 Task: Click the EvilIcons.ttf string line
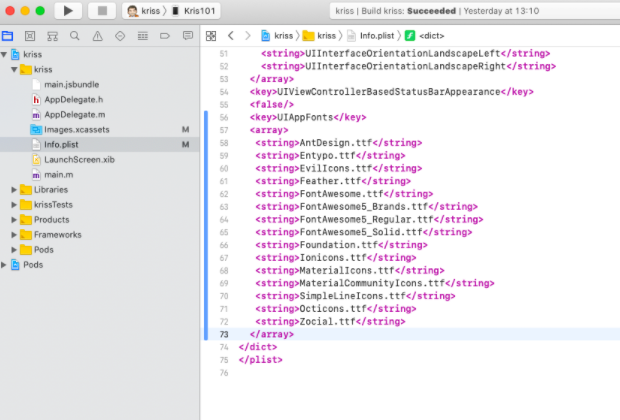click(338, 168)
